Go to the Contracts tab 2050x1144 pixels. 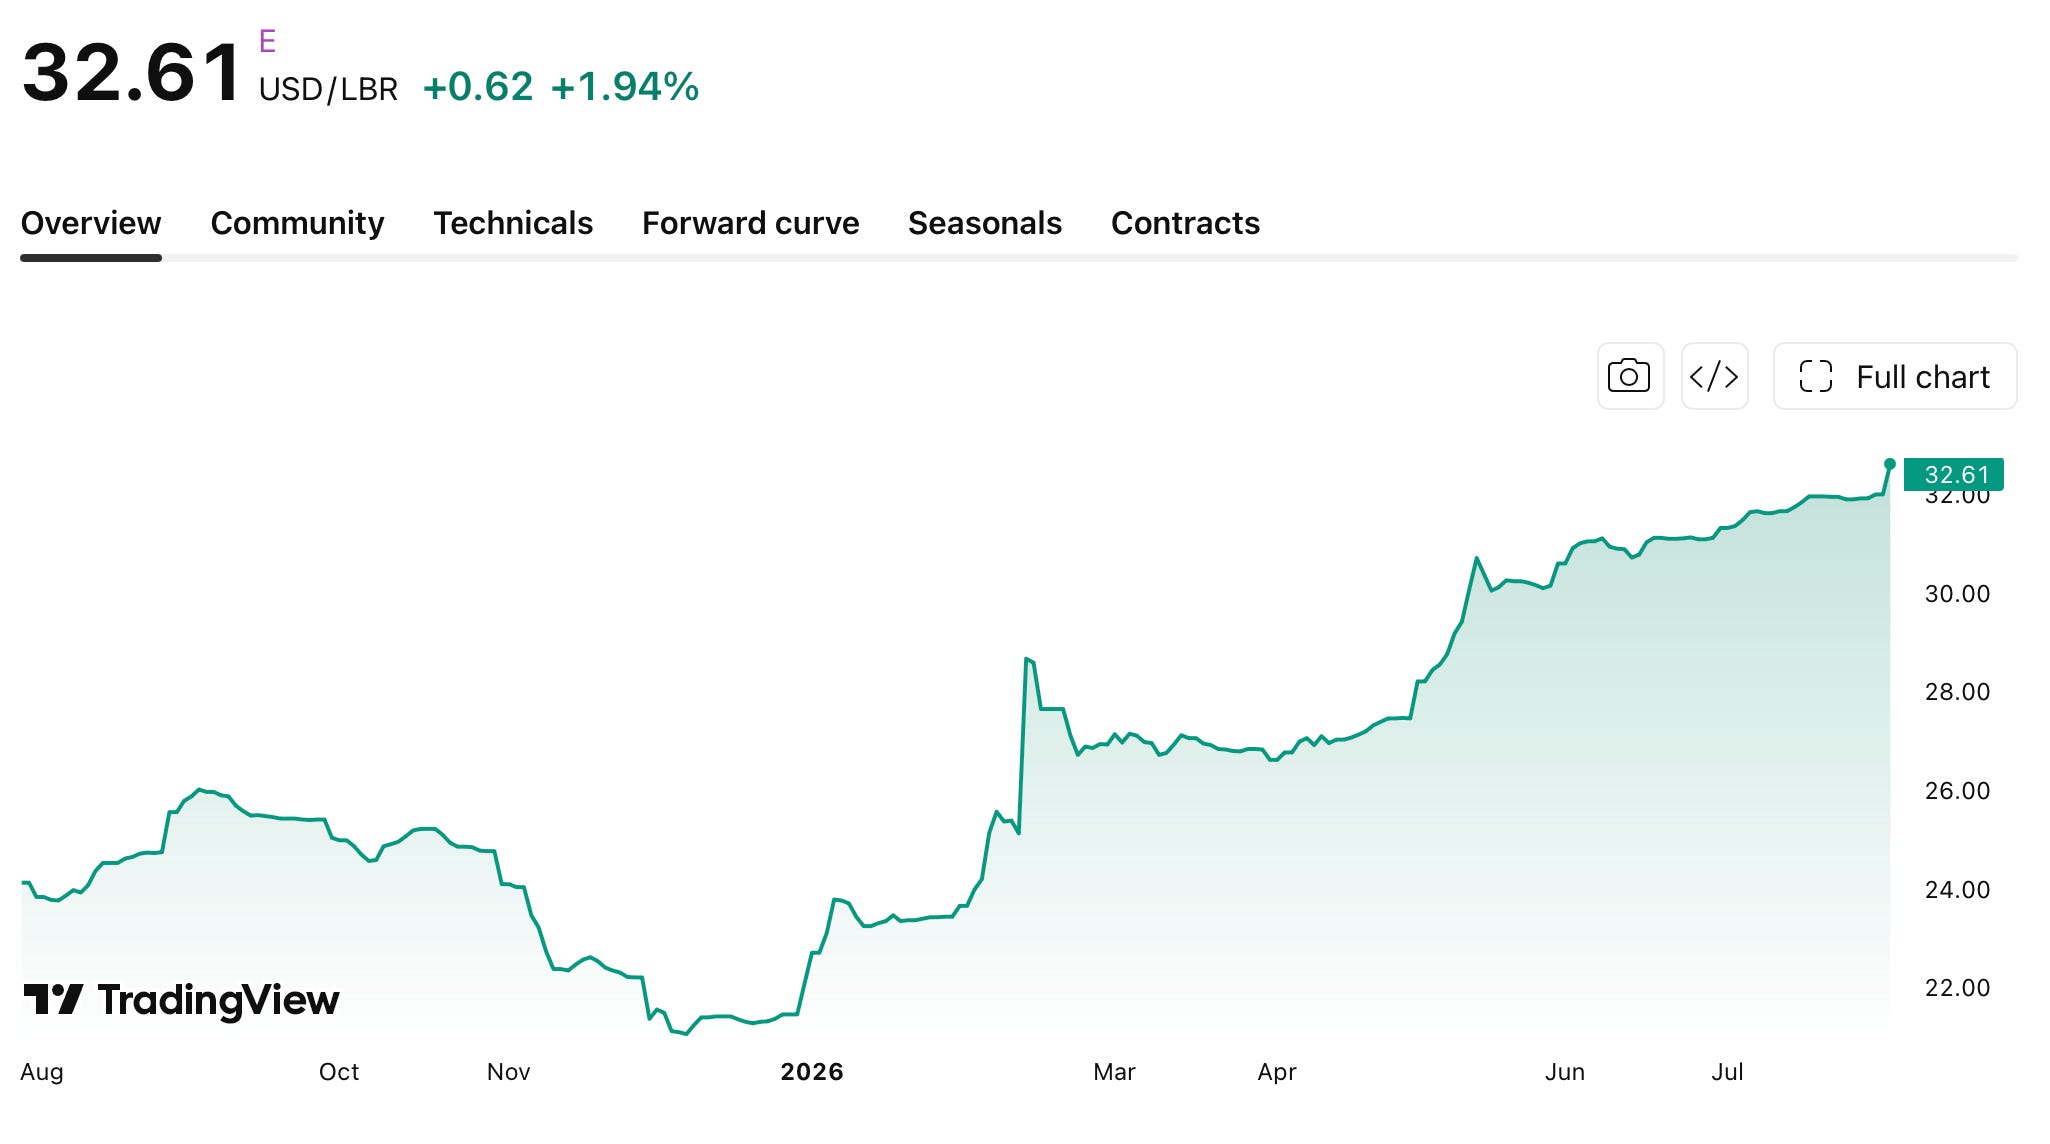[x=1185, y=223]
